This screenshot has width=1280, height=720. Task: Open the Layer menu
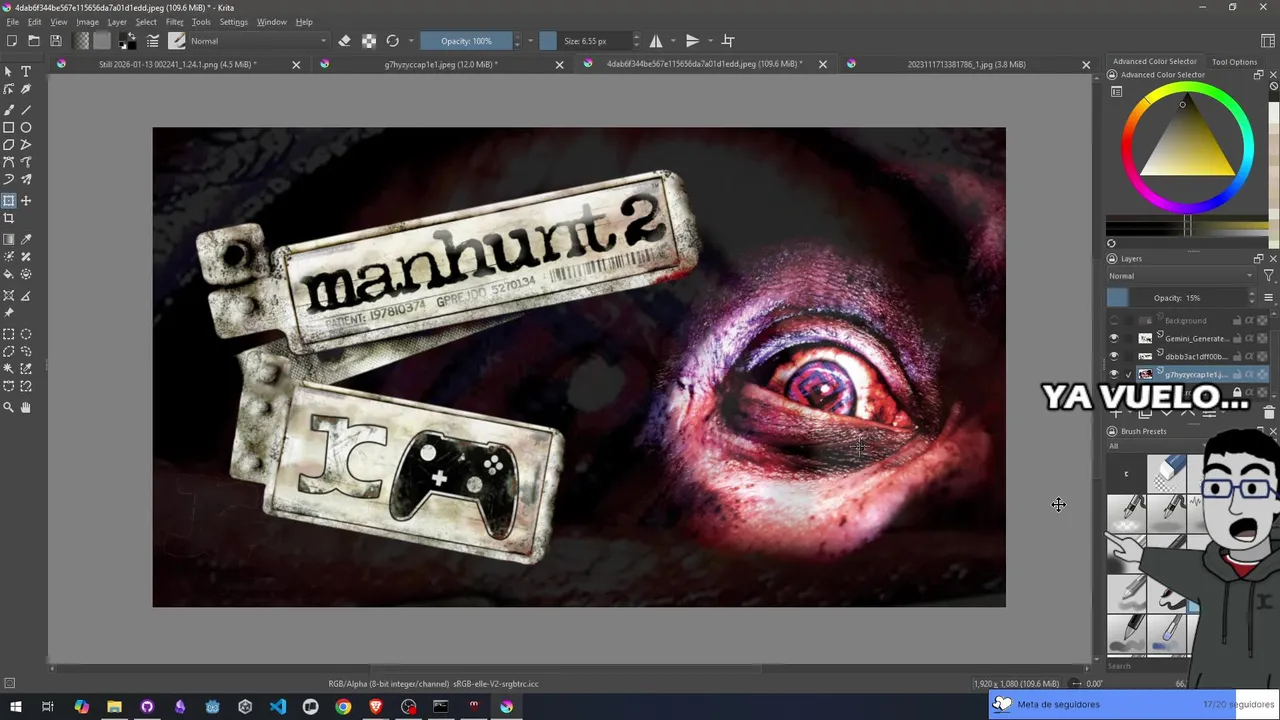[117, 22]
